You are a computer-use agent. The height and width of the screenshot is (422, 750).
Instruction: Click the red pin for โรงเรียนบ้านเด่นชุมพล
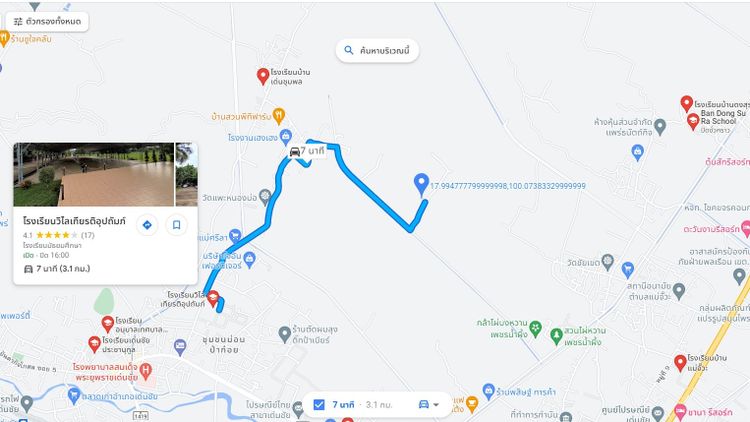263,76
